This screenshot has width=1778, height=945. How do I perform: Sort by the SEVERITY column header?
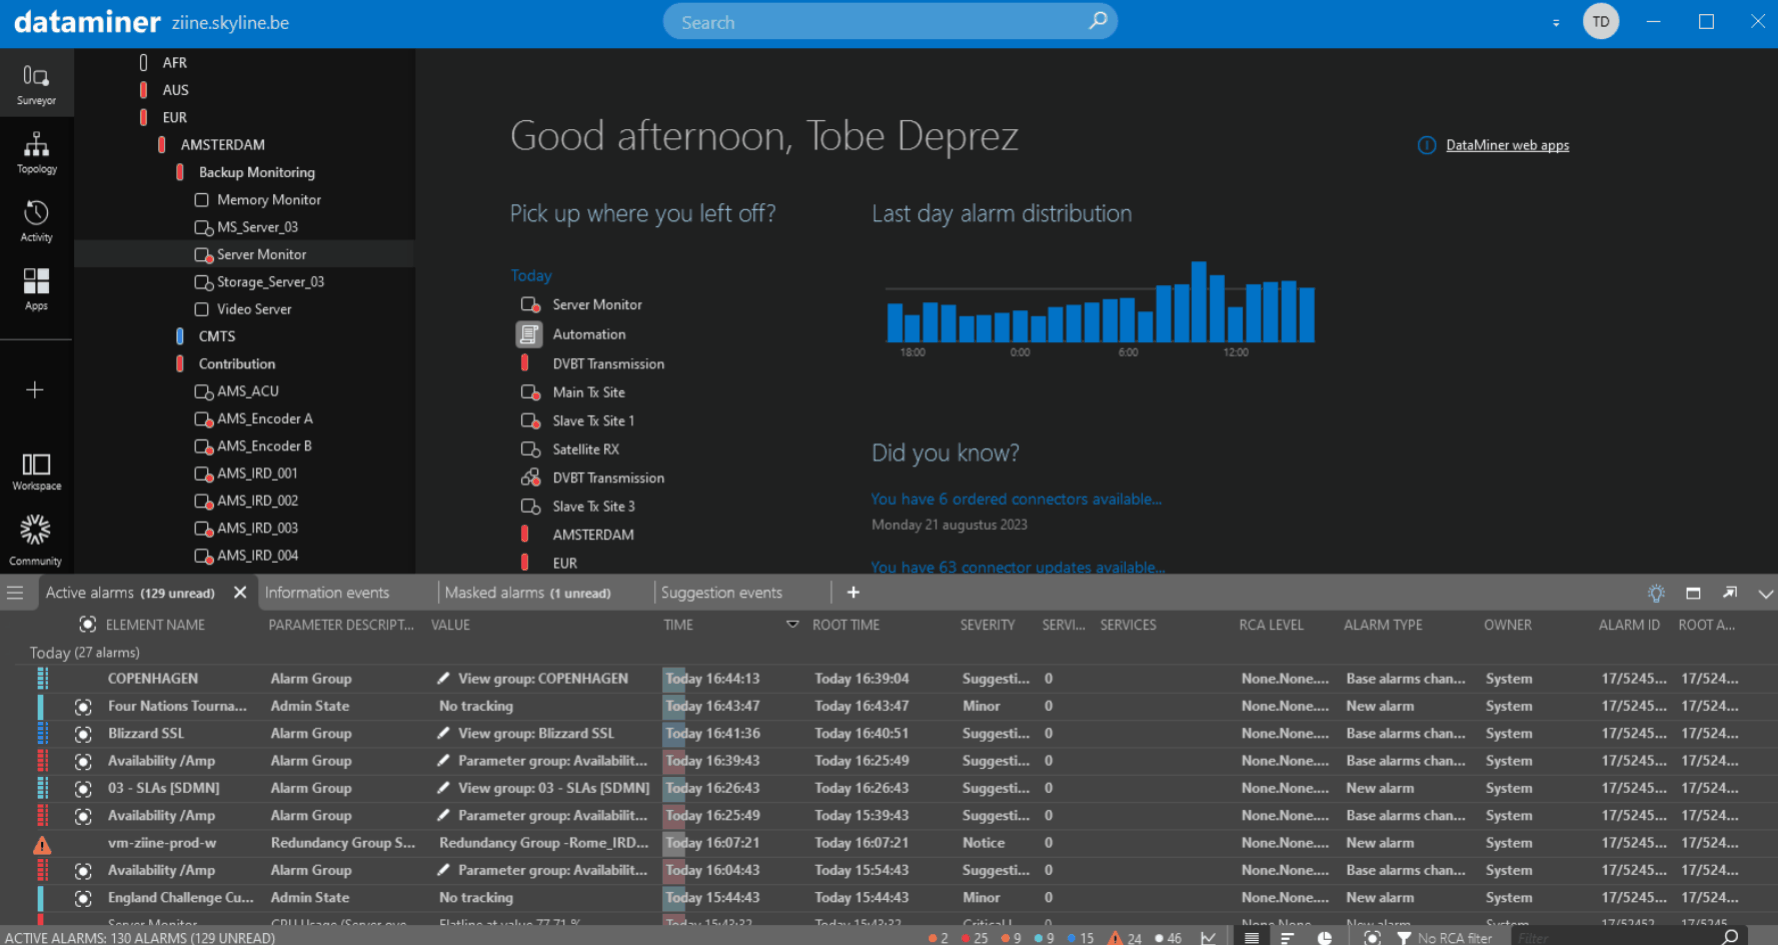tap(987, 625)
